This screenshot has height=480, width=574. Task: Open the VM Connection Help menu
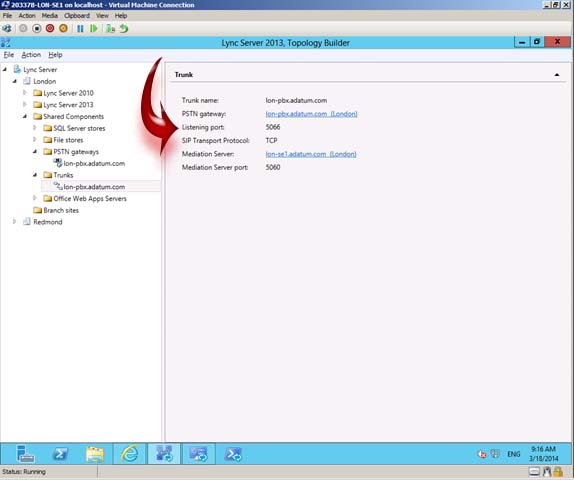click(x=121, y=16)
